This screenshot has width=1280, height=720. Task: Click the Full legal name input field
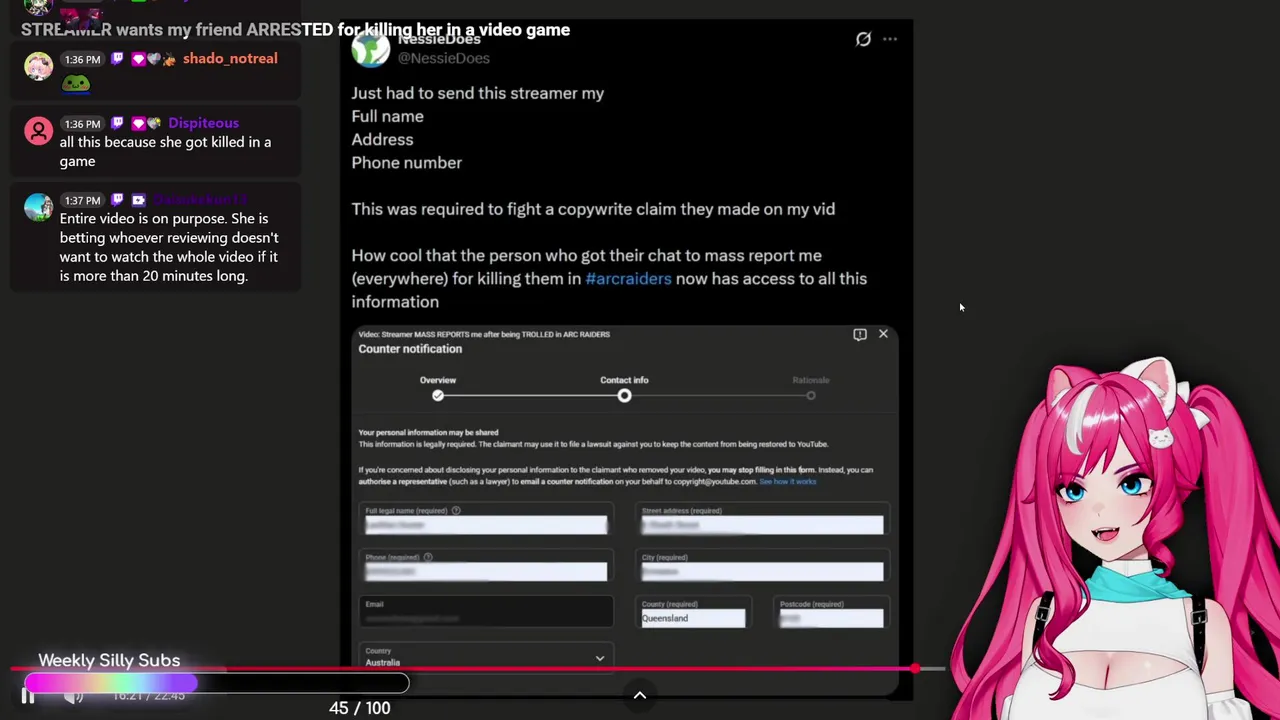(x=485, y=525)
